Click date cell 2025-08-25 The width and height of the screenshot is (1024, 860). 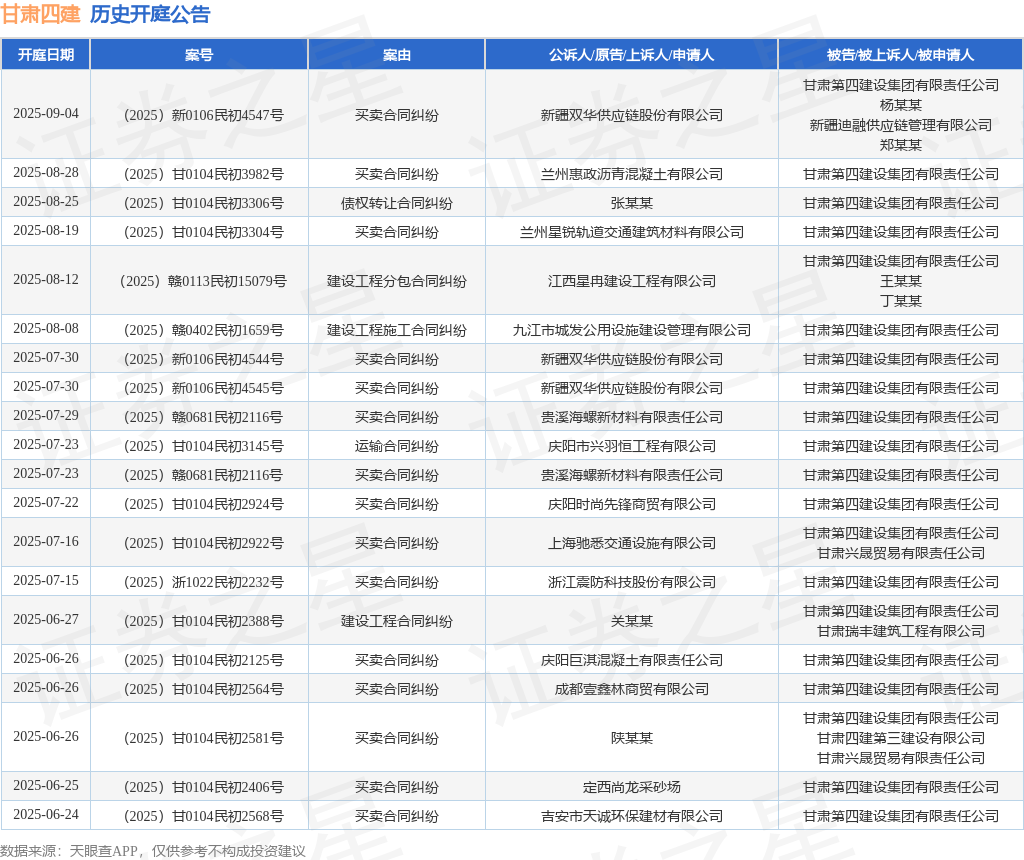[46, 202]
